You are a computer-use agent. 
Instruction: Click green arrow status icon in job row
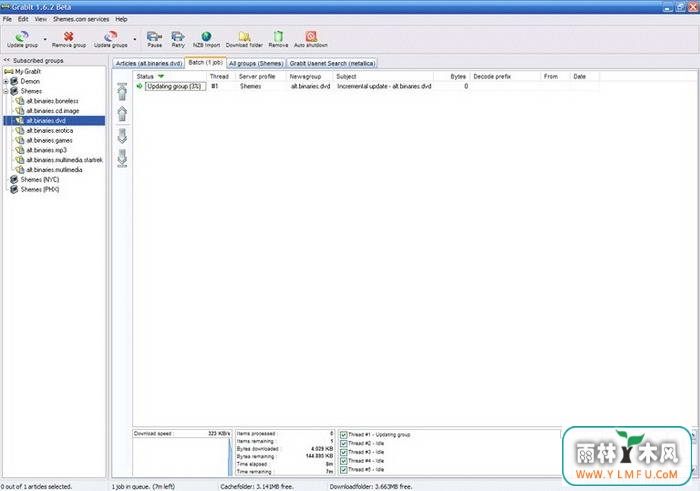click(x=140, y=86)
